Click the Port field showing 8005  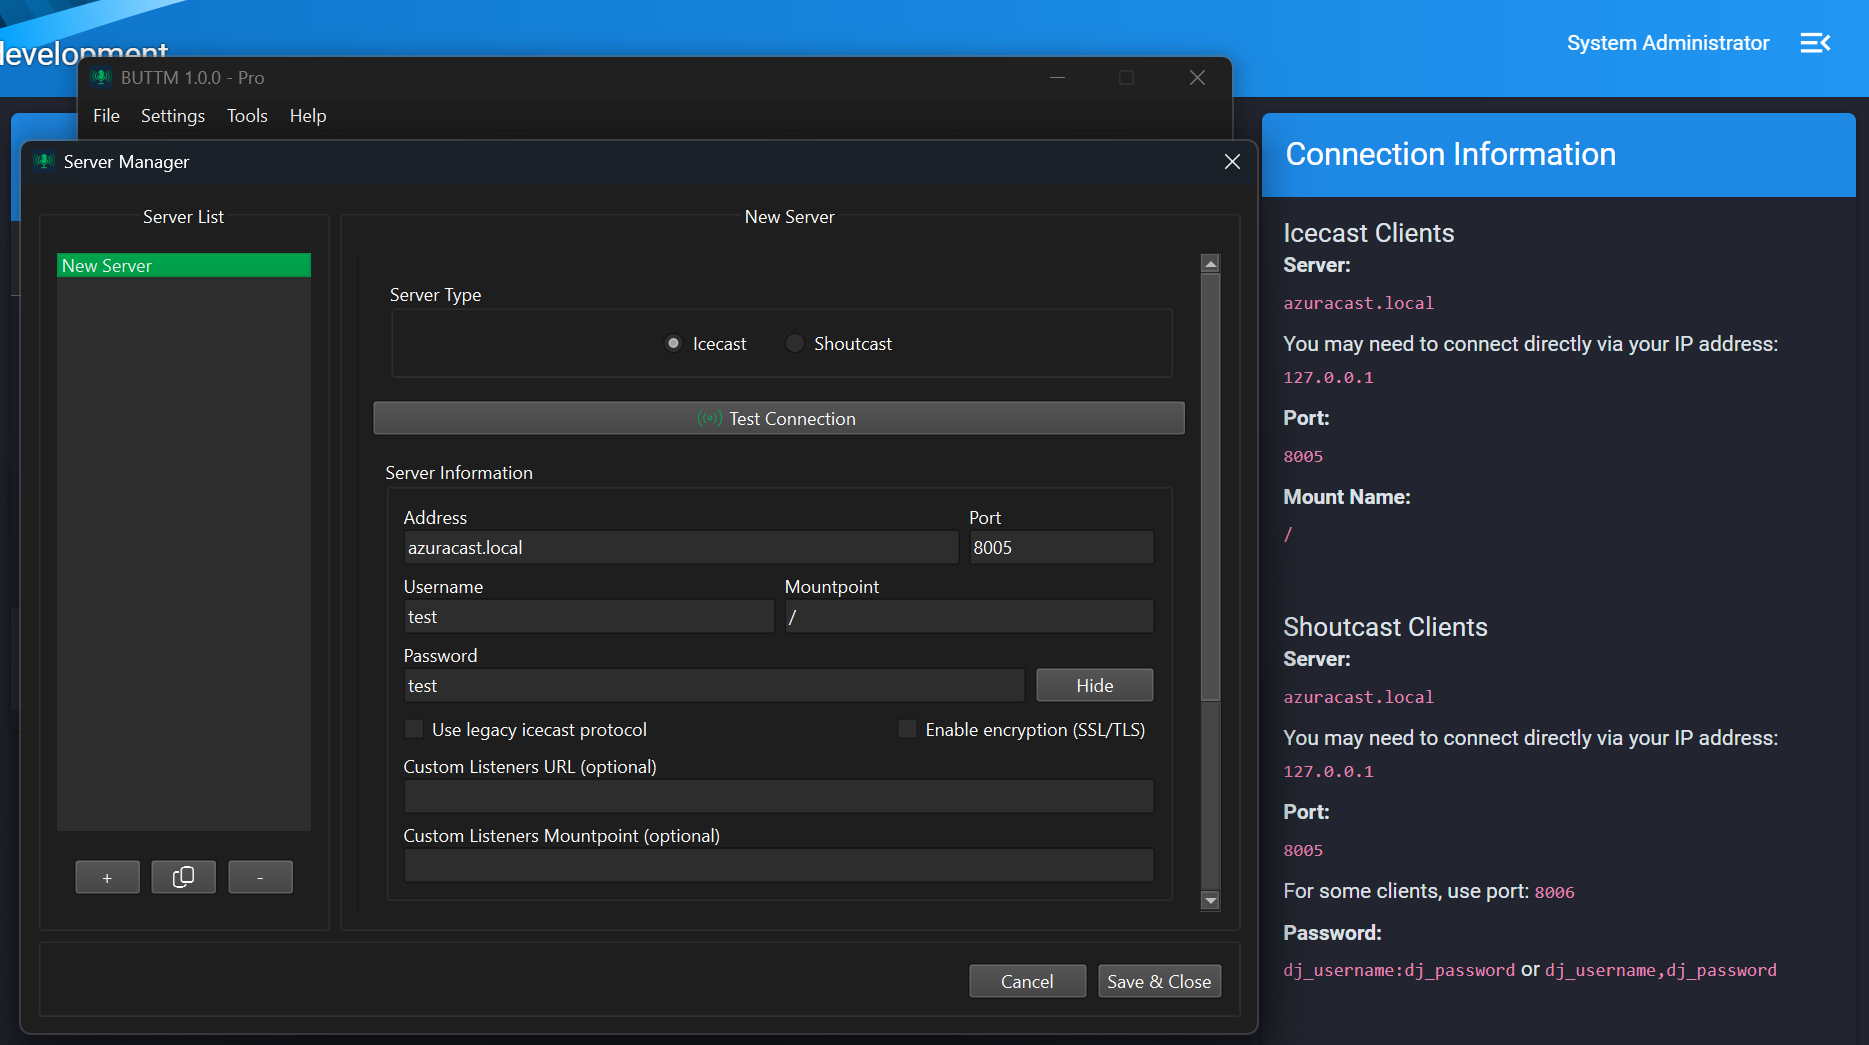tap(1061, 547)
